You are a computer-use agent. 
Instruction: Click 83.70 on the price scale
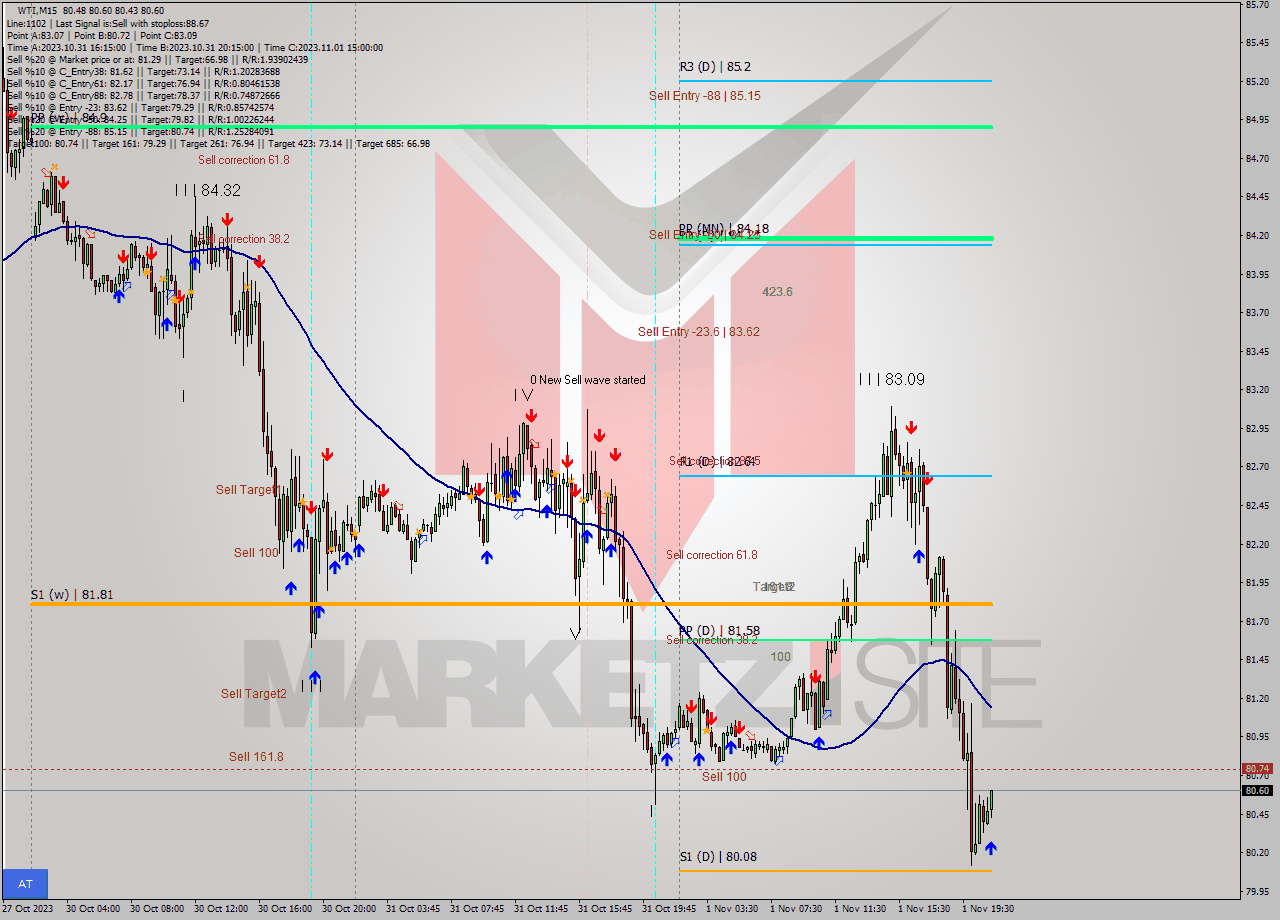(1257, 312)
